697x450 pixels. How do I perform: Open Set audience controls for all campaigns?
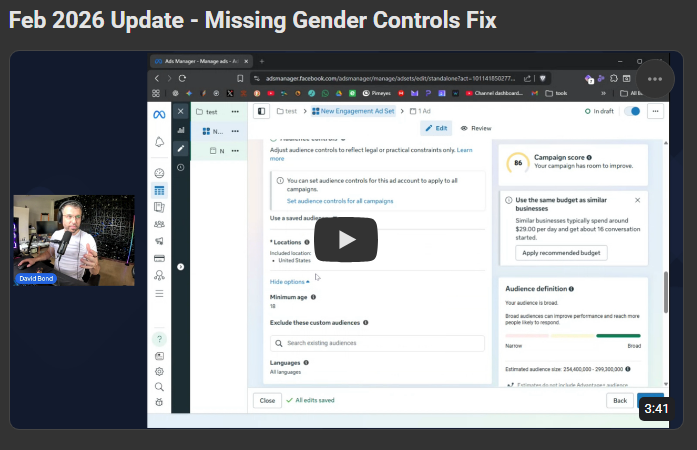coord(340,201)
